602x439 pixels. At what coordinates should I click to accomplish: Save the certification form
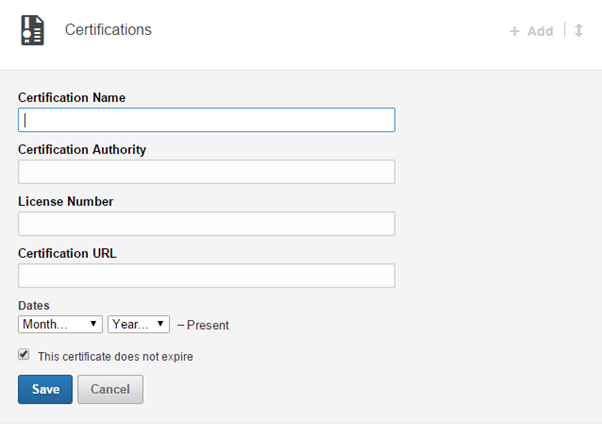[45, 389]
